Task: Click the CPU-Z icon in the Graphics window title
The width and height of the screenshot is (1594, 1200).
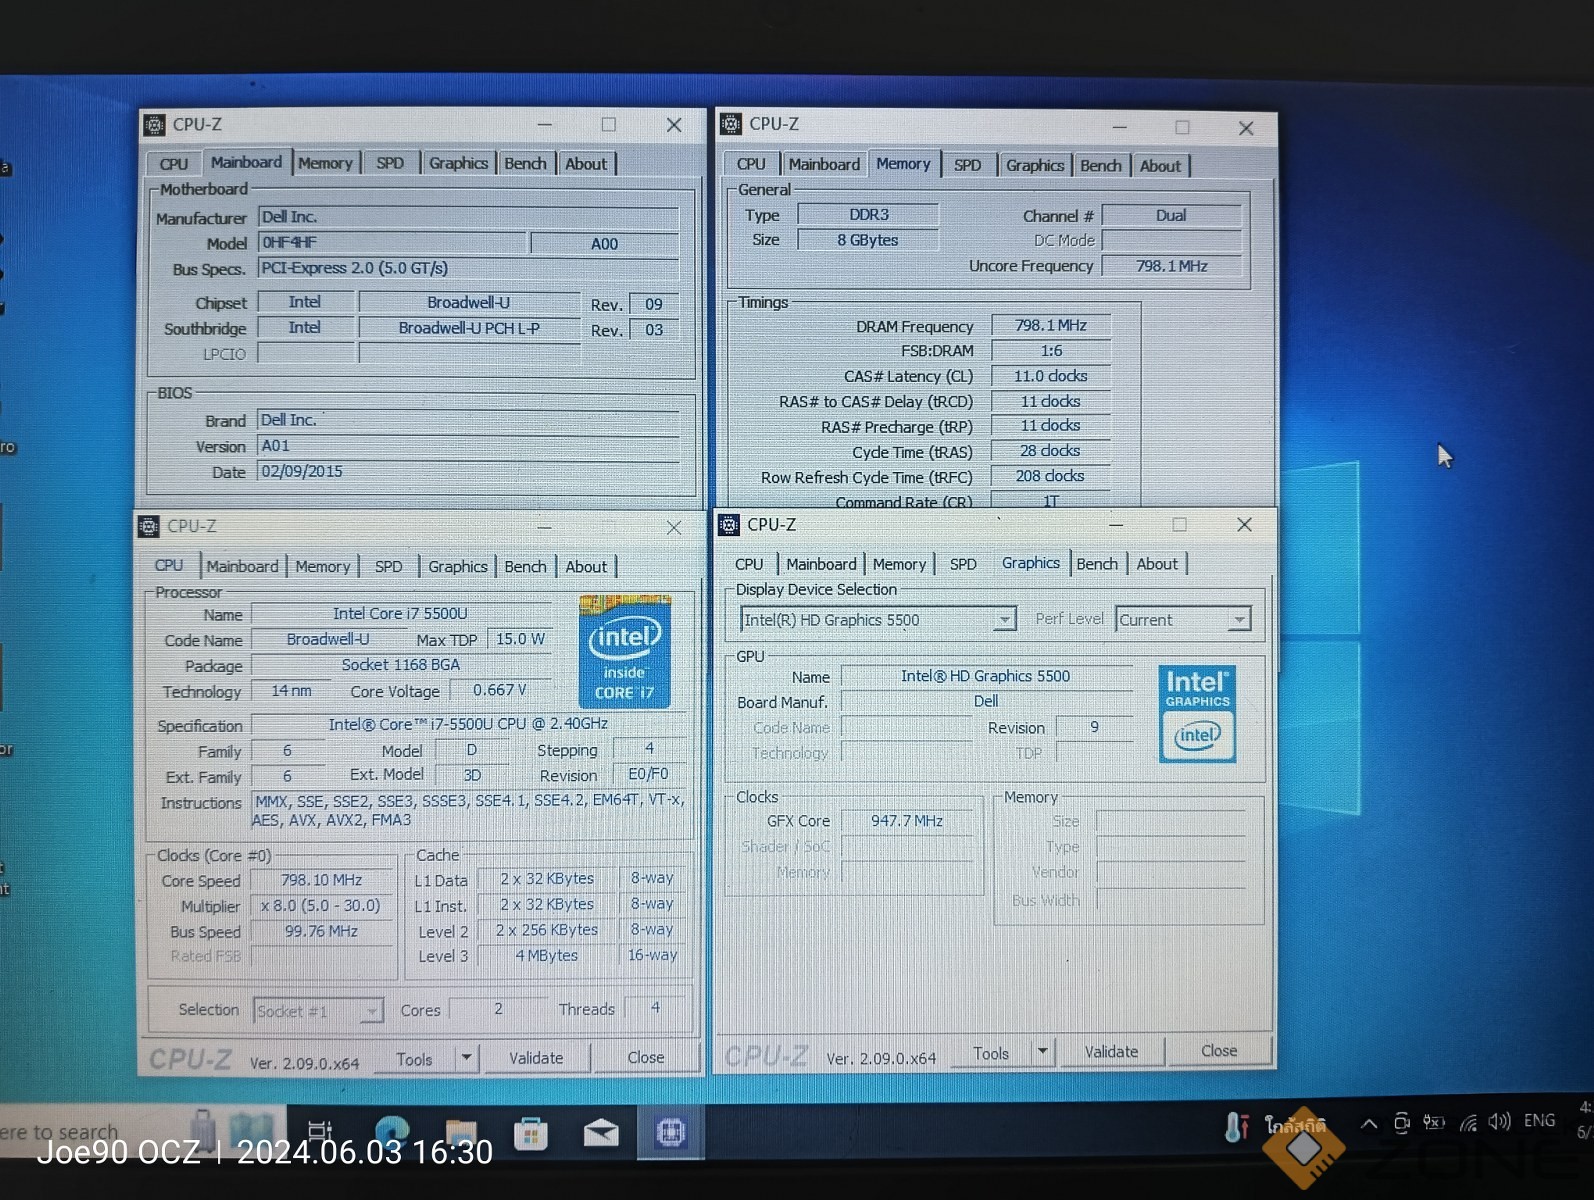Action: [x=729, y=525]
